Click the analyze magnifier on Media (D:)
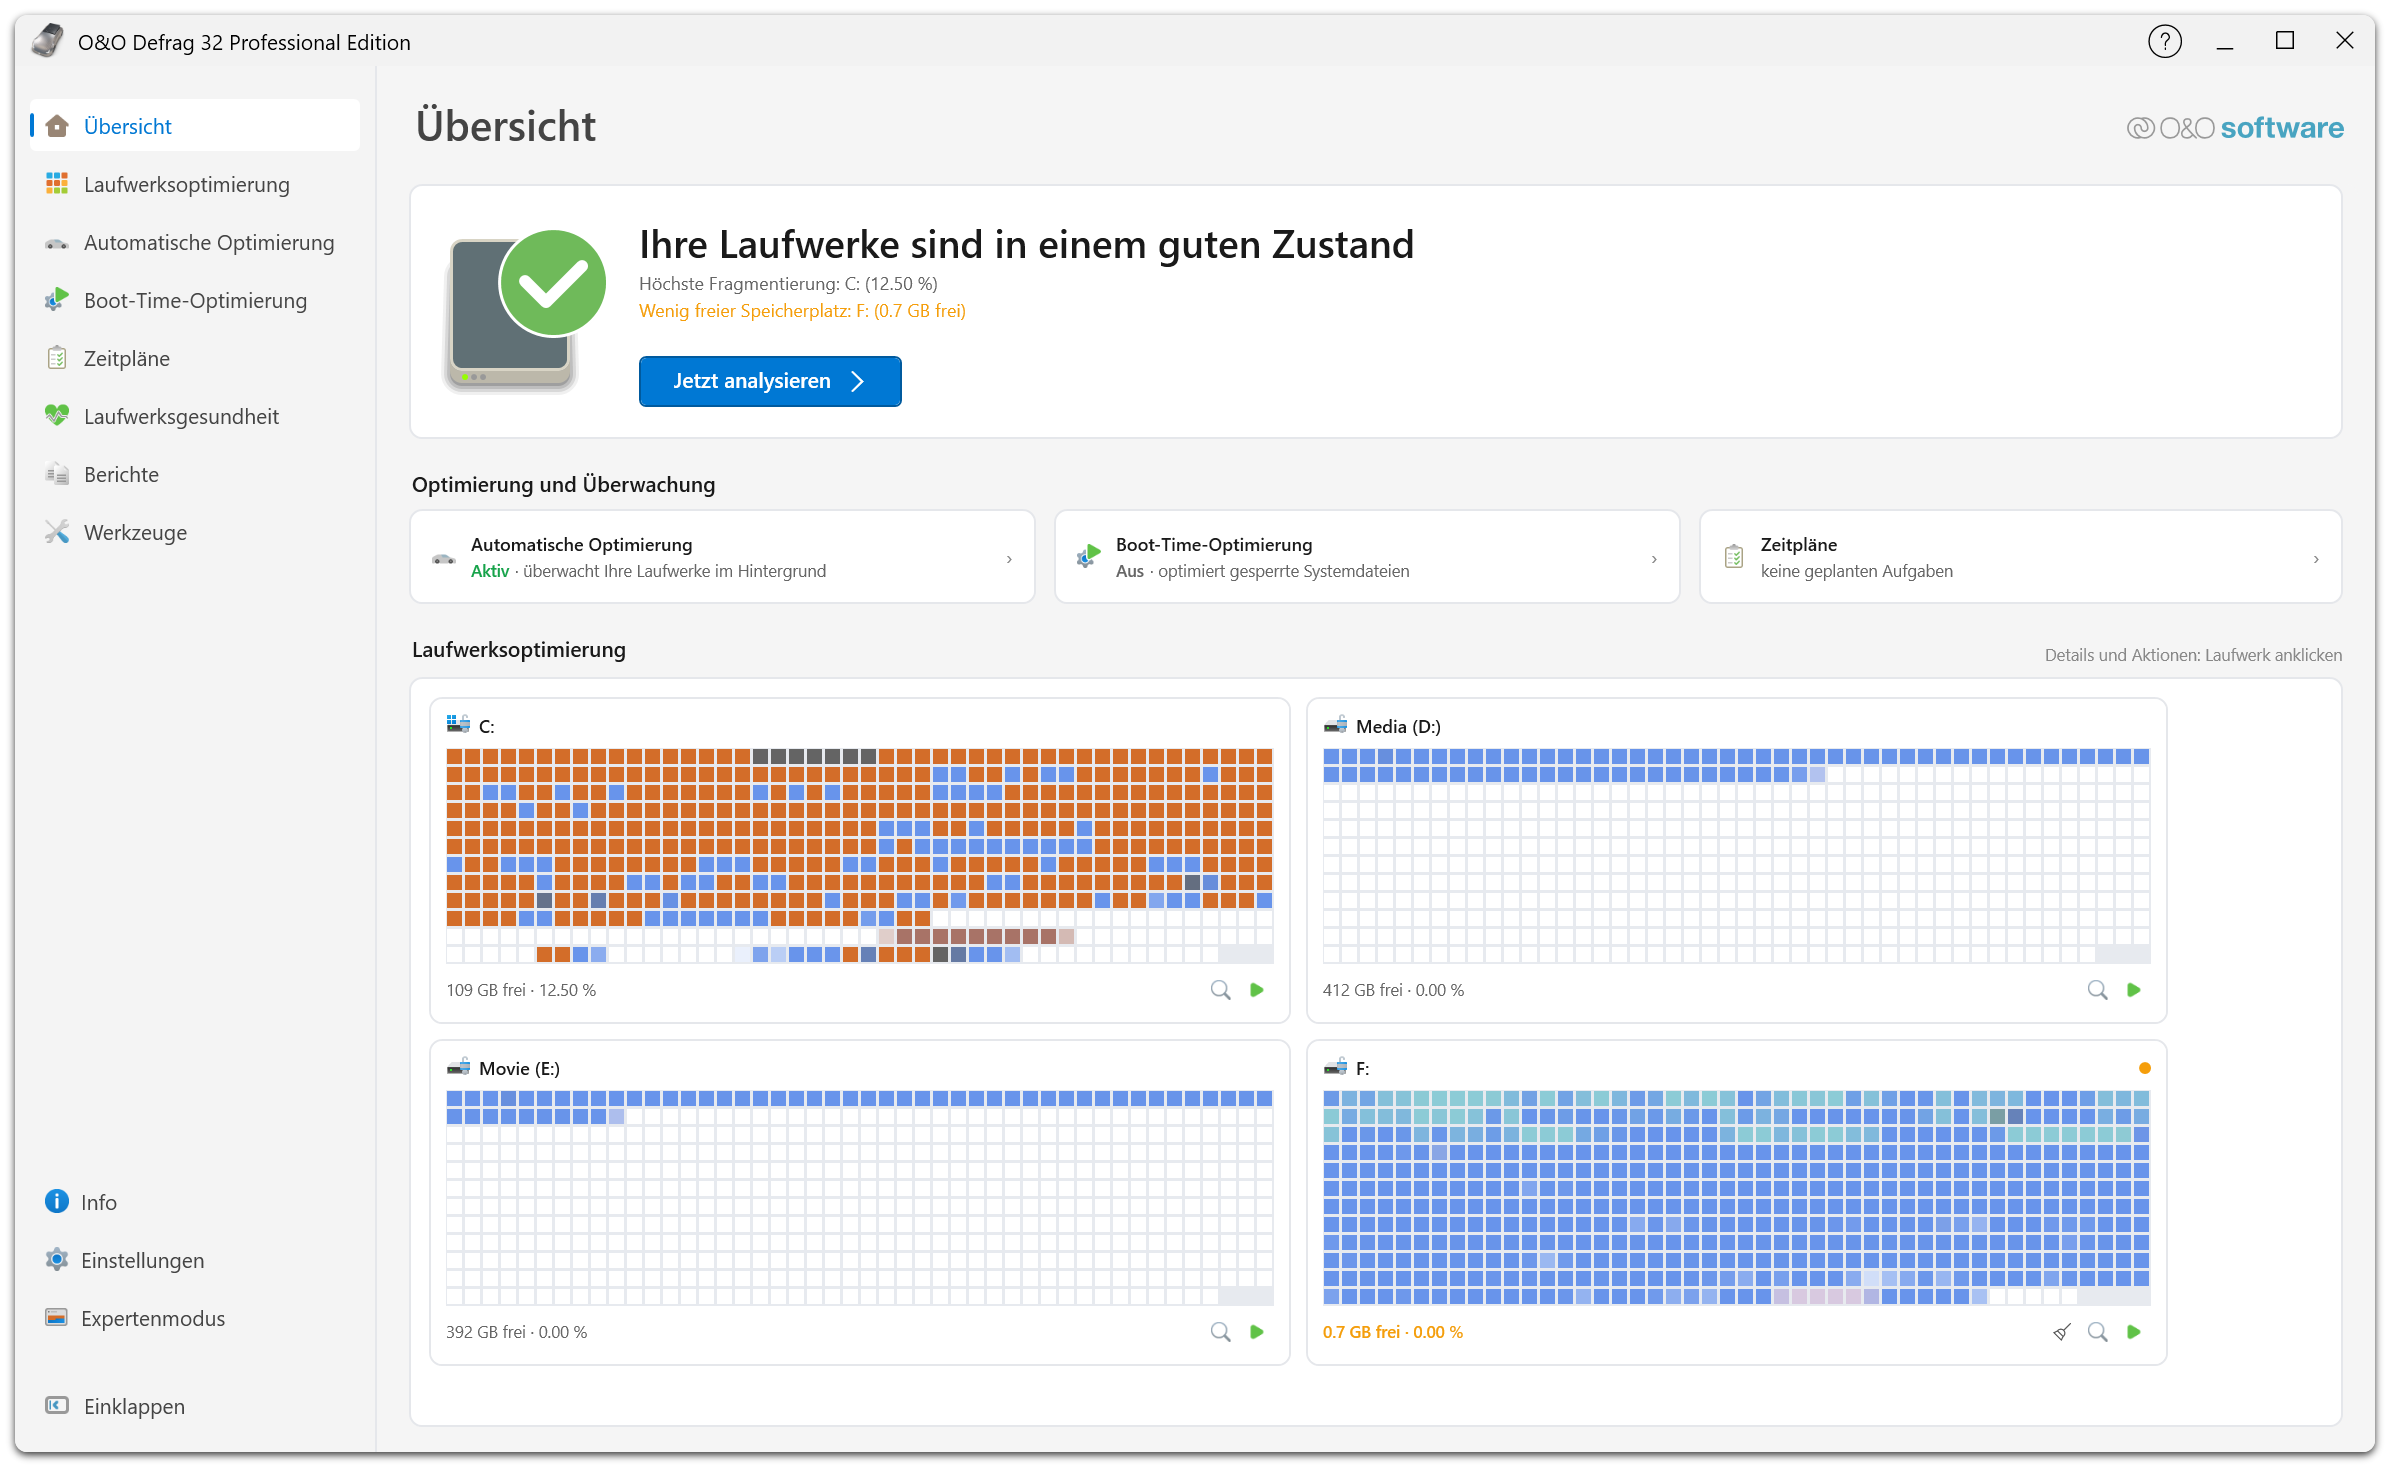 click(x=2097, y=990)
